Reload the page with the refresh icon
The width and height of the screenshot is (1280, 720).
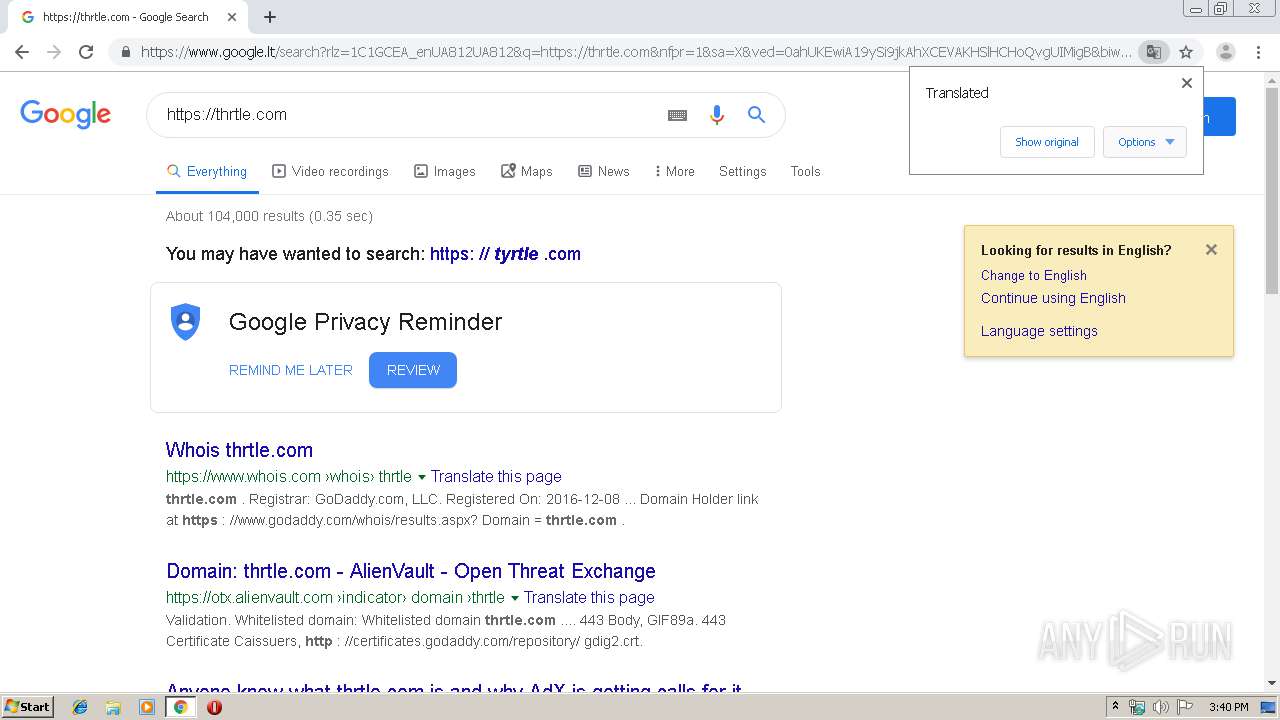pos(86,52)
